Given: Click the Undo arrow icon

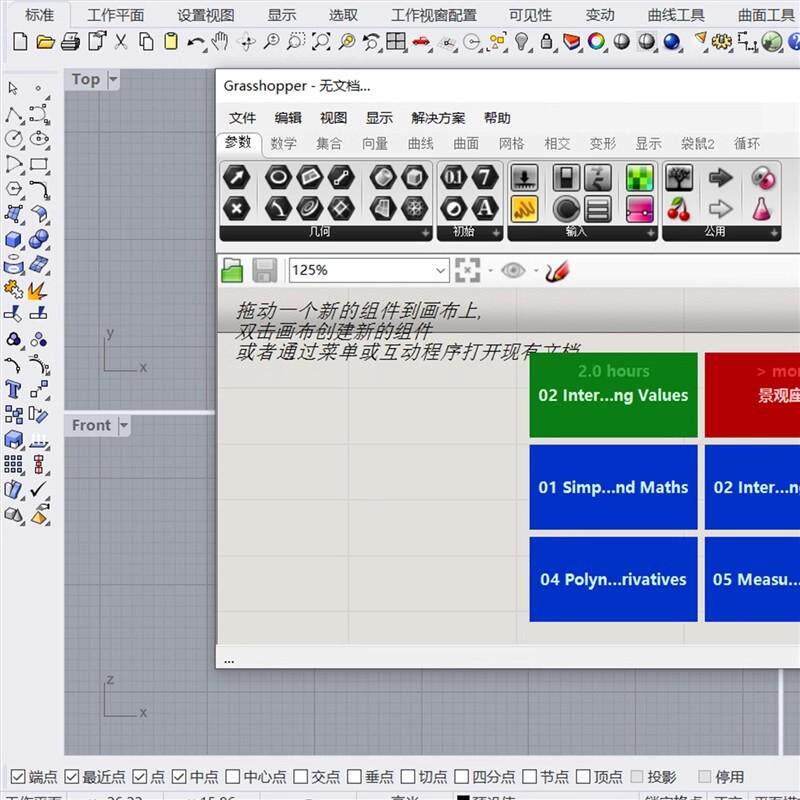Looking at the screenshot, I should coord(196,42).
